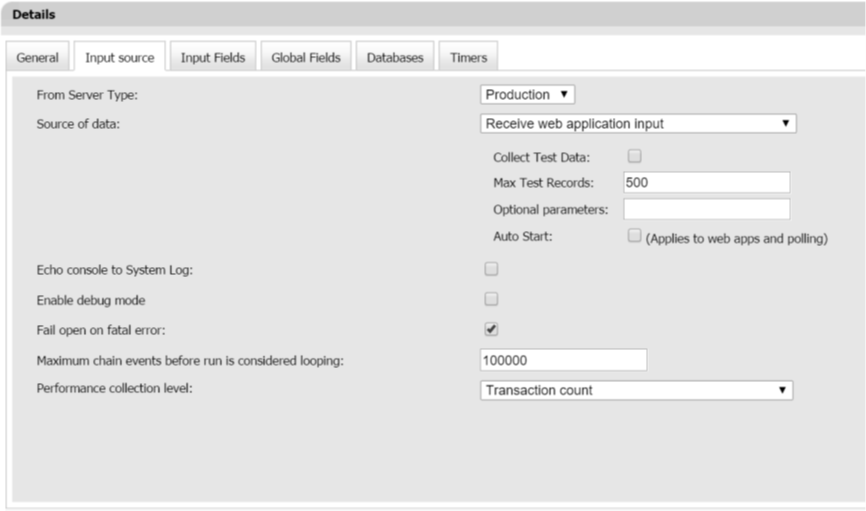Open the From Server Type dropdown
The image size is (866, 511).
(527, 95)
